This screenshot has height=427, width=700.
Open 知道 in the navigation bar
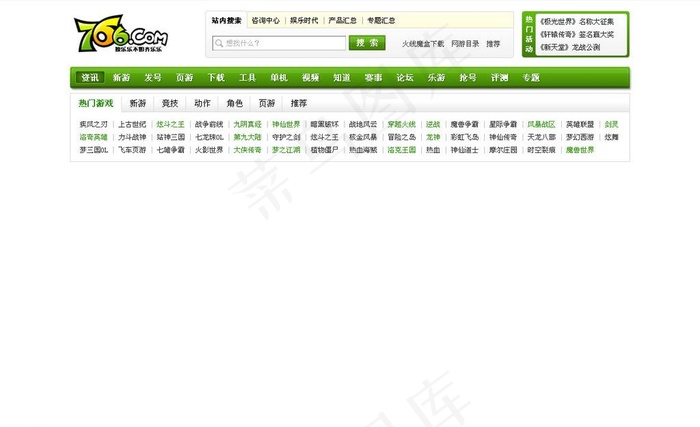click(342, 78)
